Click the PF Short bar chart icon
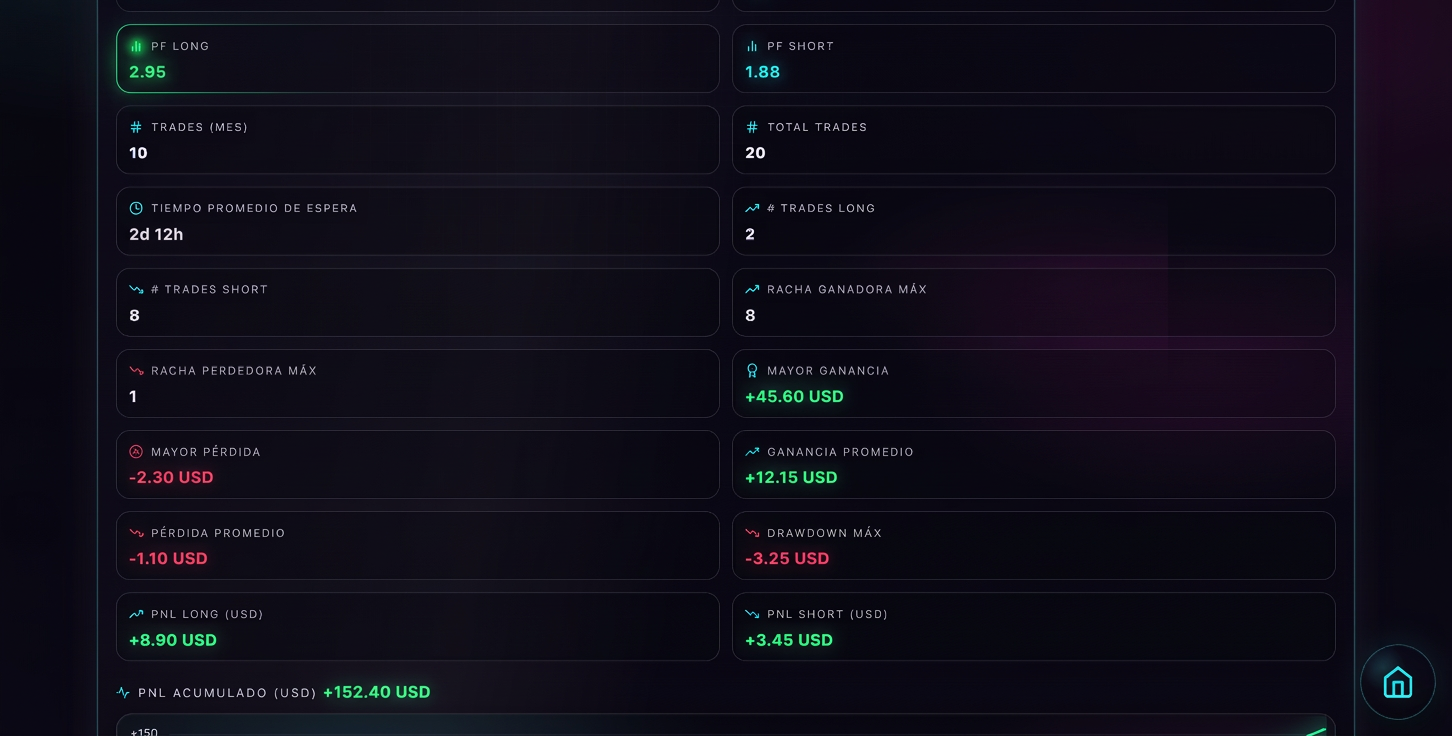Viewport: 1452px width, 736px height. (752, 46)
